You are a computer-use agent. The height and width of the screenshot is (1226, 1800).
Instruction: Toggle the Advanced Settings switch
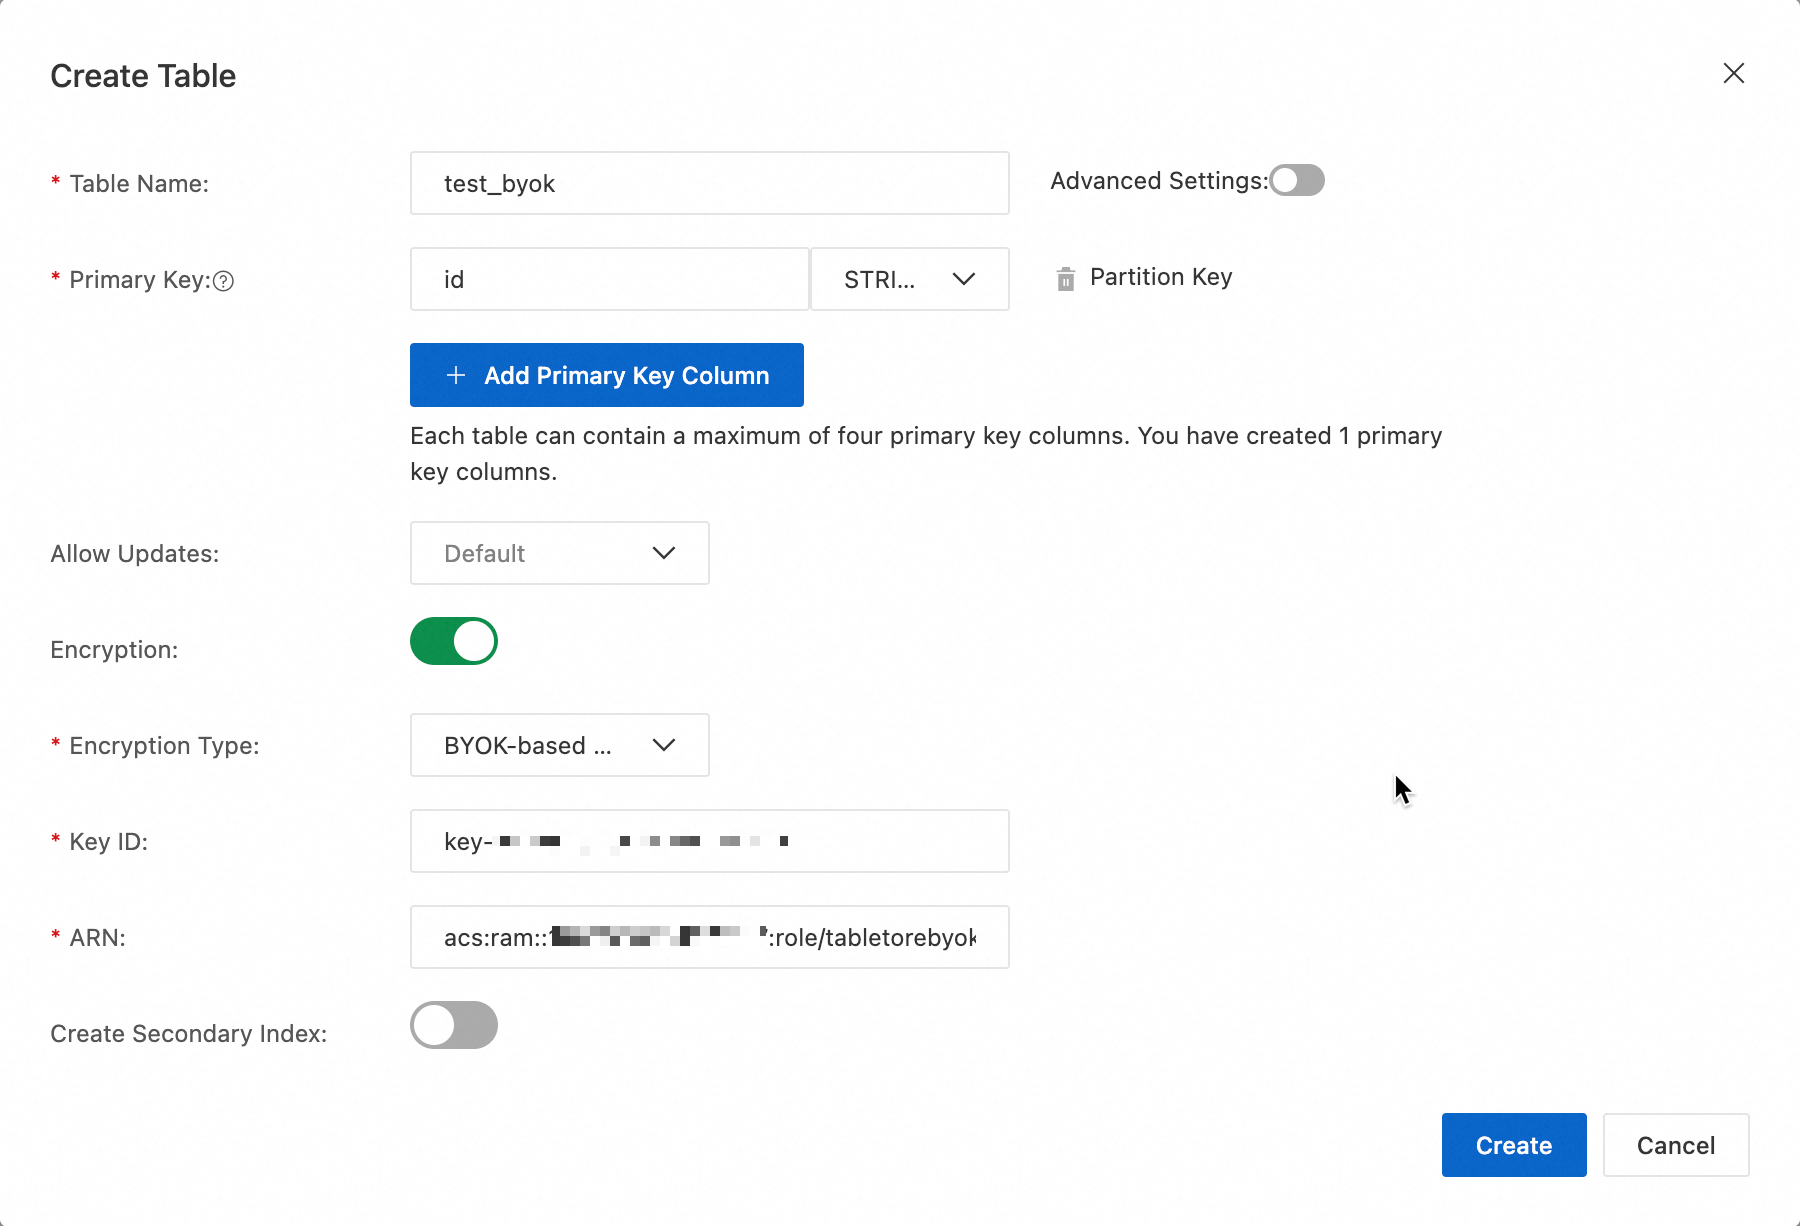(1297, 180)
